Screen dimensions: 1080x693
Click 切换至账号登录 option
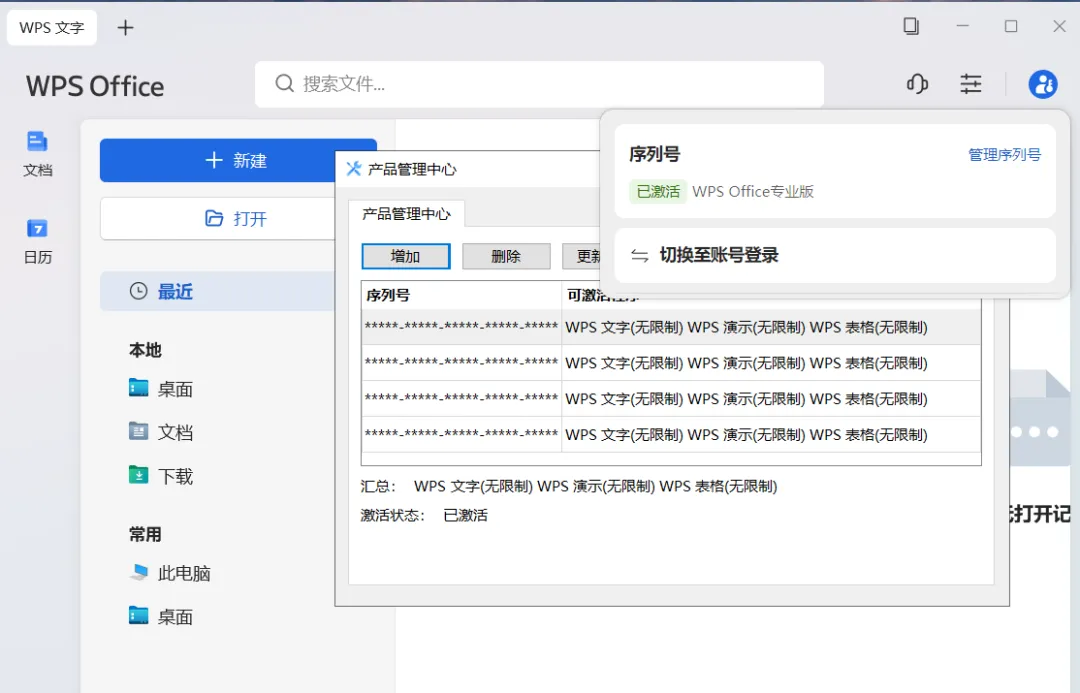click(x=835, y=256)
